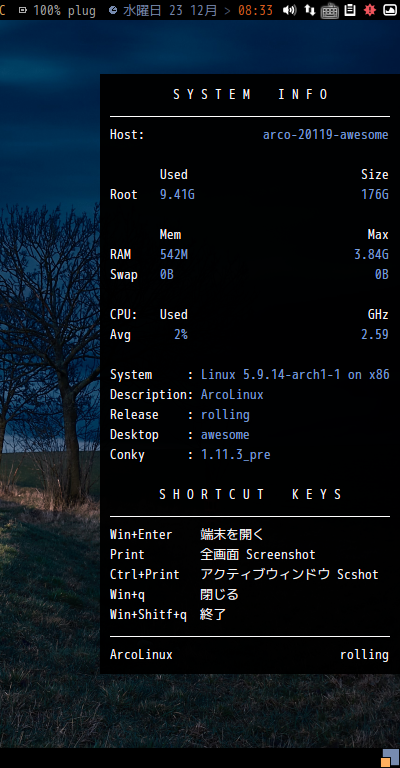Click the small battery icon beside 100% plug
Image resolution: width=400 pixels, height=768 pixels.
click(x=23, y=10)
